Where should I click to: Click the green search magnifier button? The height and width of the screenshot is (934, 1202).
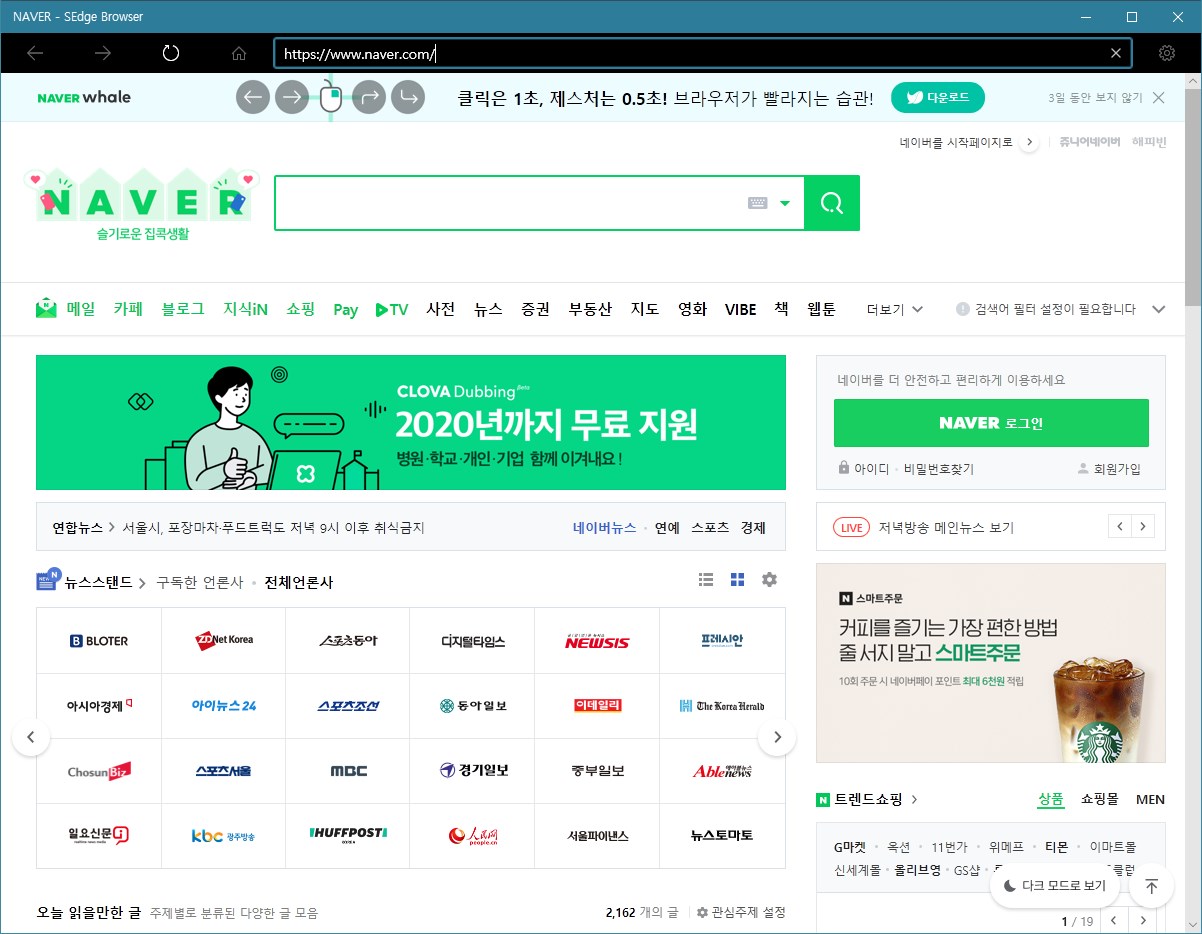(x=832, y=203)
